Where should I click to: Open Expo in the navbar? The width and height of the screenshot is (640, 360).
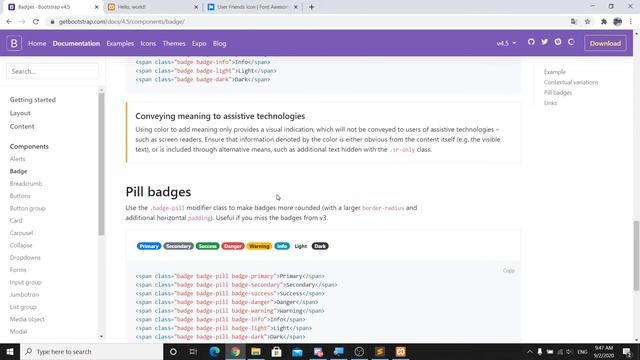(x=199, y=43)
